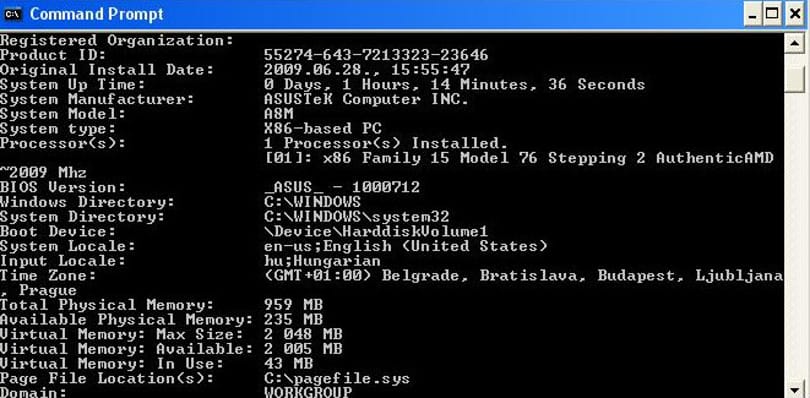The image size is (810, 398).
Task: Click the A8M system model text
Action: point(278,114)
